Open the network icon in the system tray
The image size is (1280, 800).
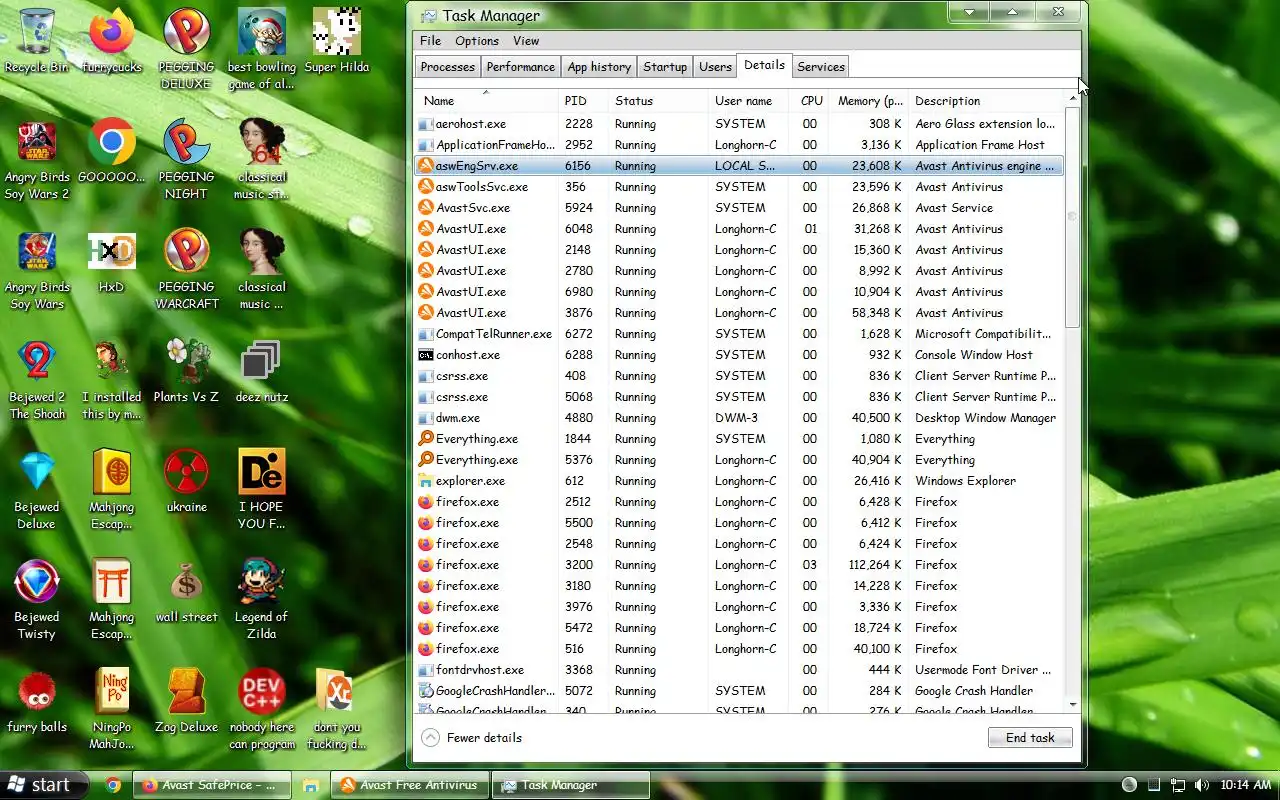point(1177,785)
